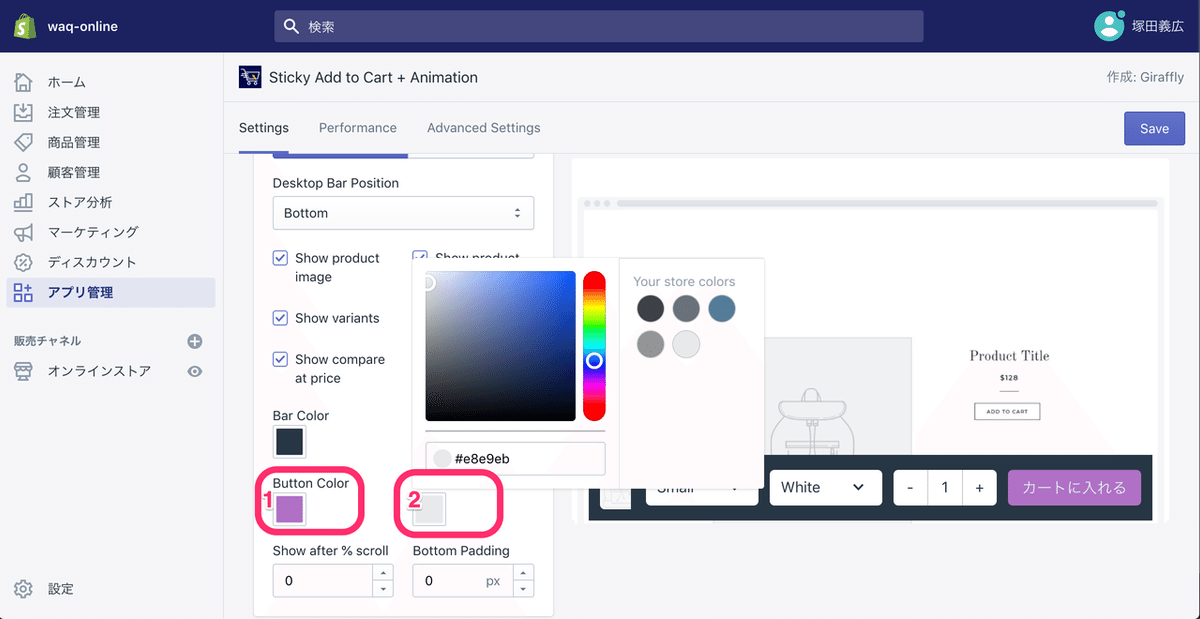Image resolution: width=1200 pixels, height=619 pixels.
Task: Click the product thumbnail in sticky bar
Action: (616, 496)
